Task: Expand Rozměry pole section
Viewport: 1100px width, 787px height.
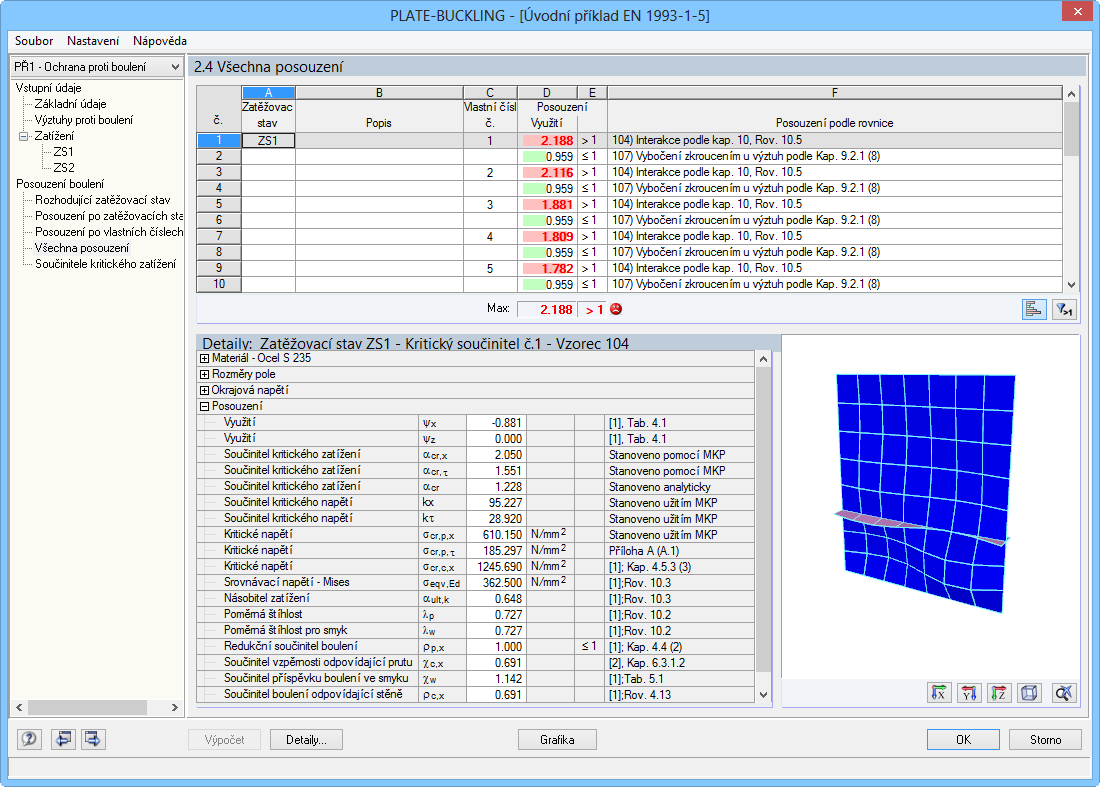Action: tap(204, 375)
